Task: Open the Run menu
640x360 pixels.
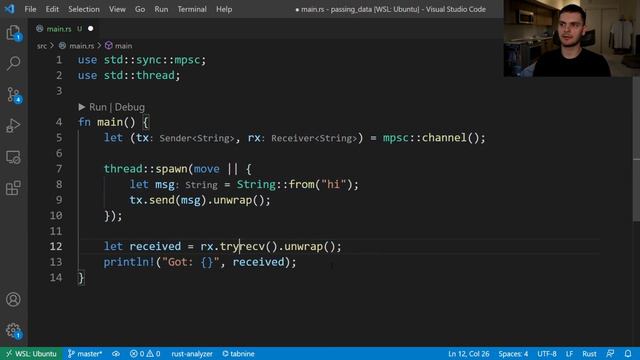Action: tap(161, 9)
